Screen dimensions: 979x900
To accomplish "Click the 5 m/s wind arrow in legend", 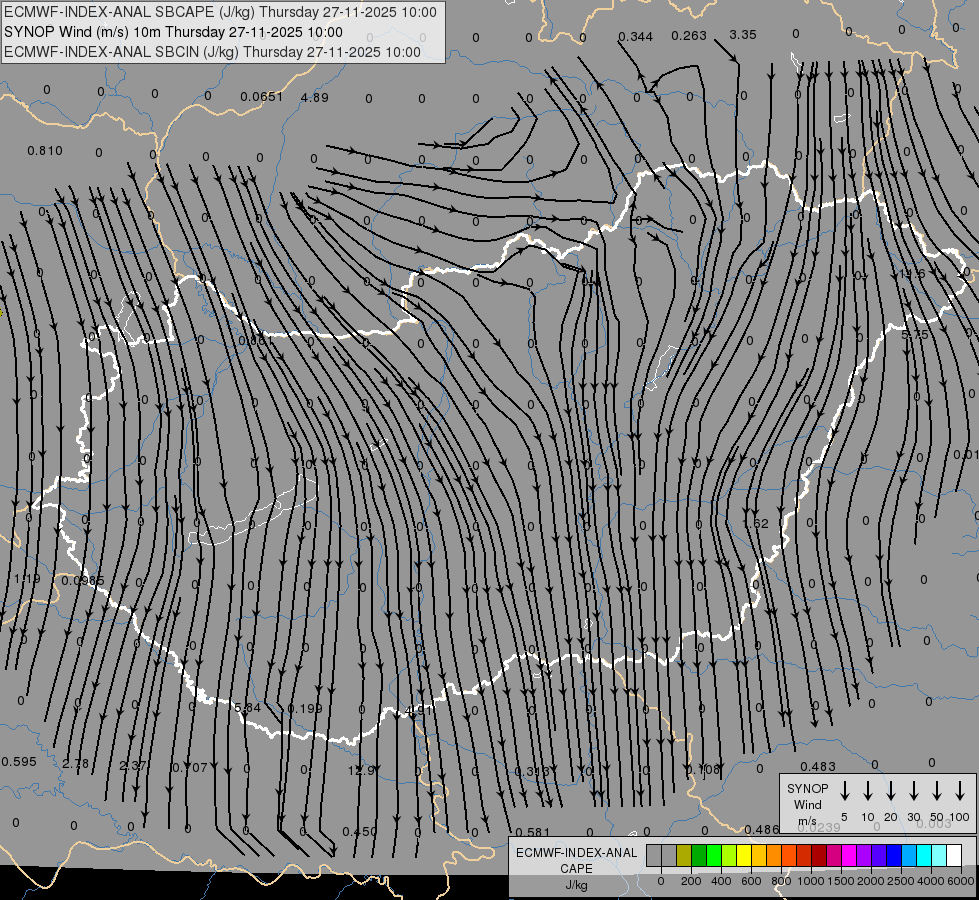I will 845,791.
